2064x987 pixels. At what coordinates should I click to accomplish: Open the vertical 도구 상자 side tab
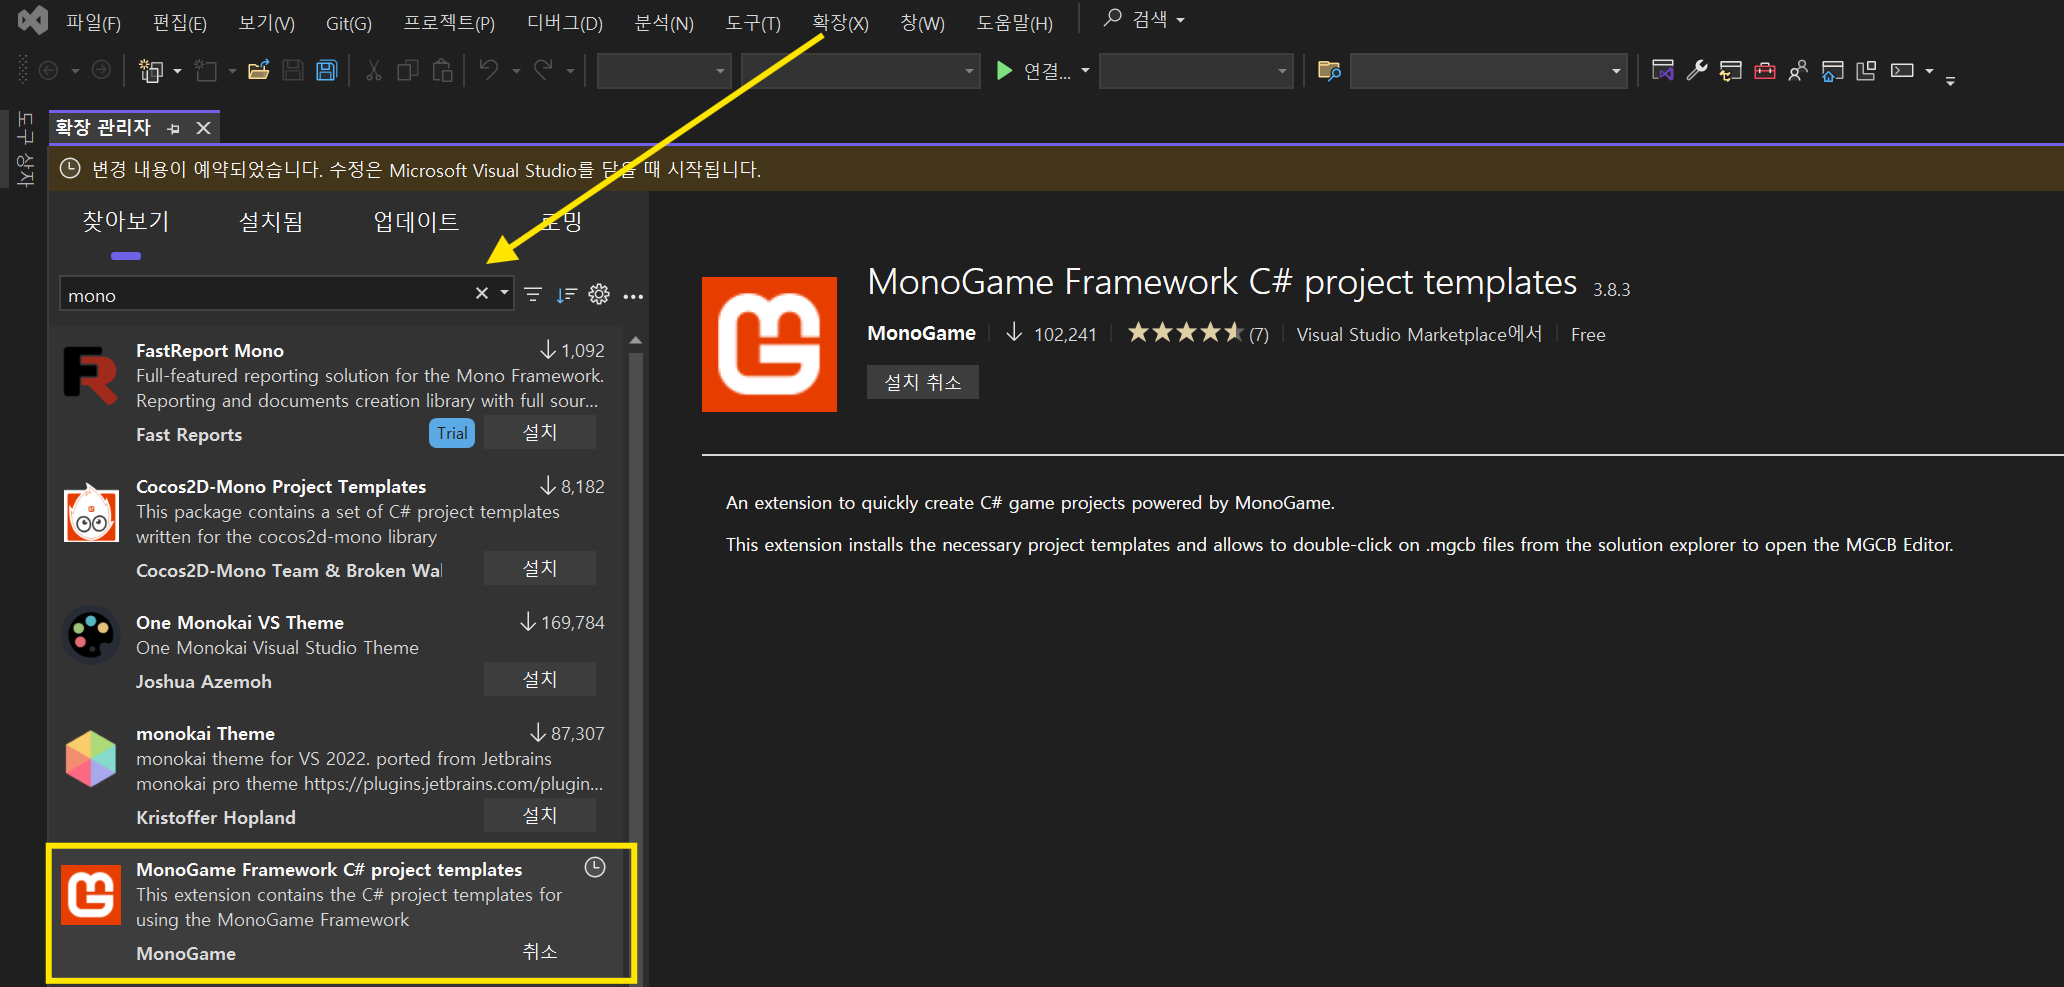click(25, 149)
